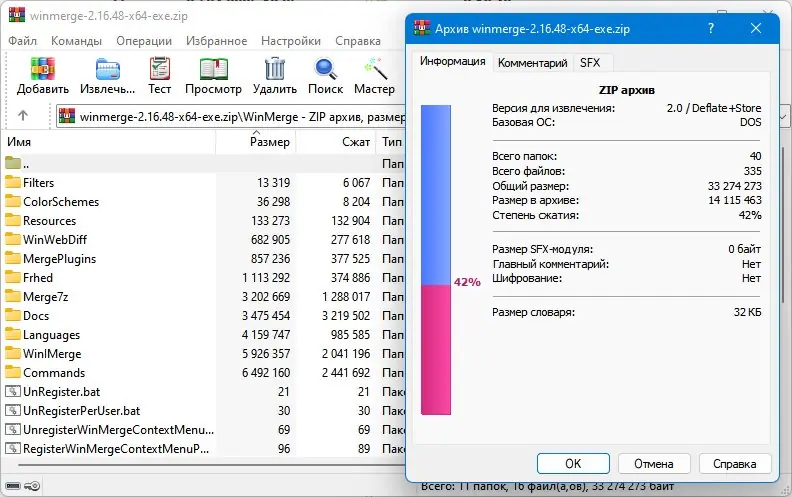Switch to the SFX tab
This screenshot has width=792, height=497.
point(590,63)
